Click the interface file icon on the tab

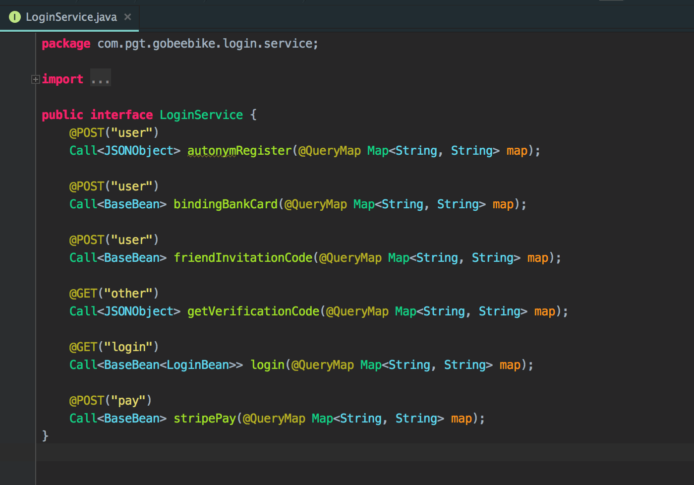(15, 17)
